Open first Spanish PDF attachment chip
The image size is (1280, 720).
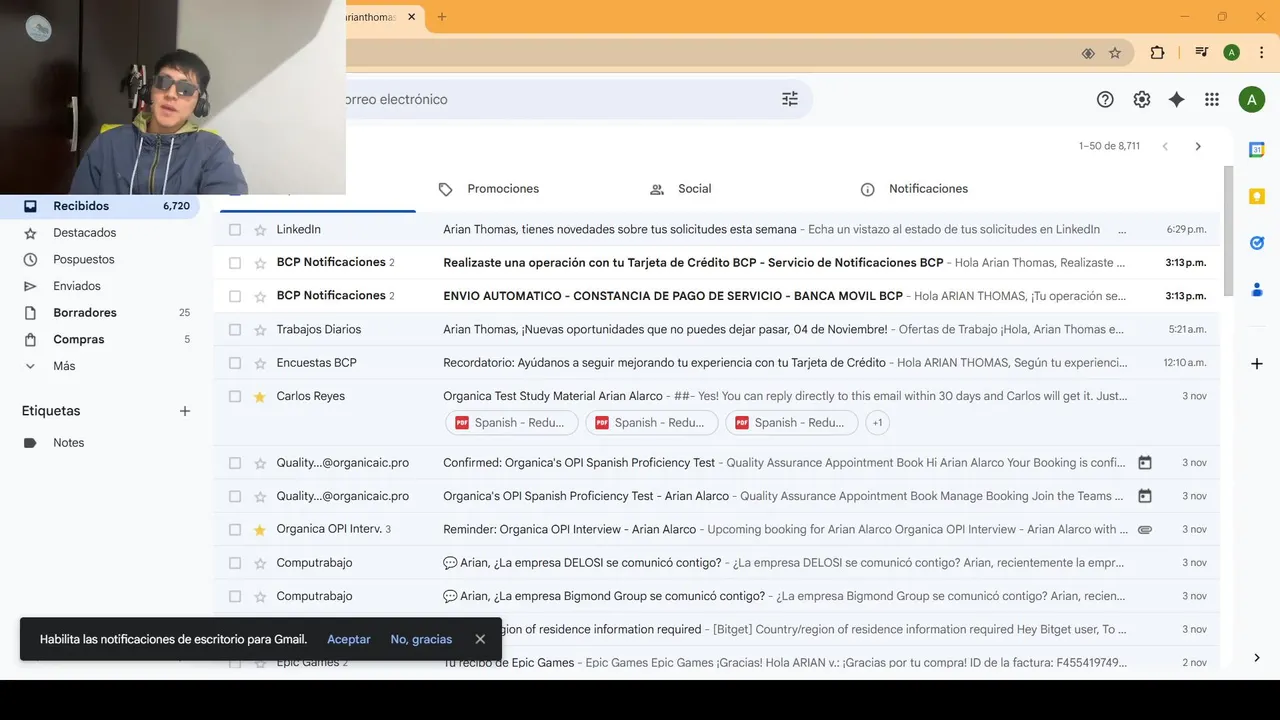tap(512, 423)
